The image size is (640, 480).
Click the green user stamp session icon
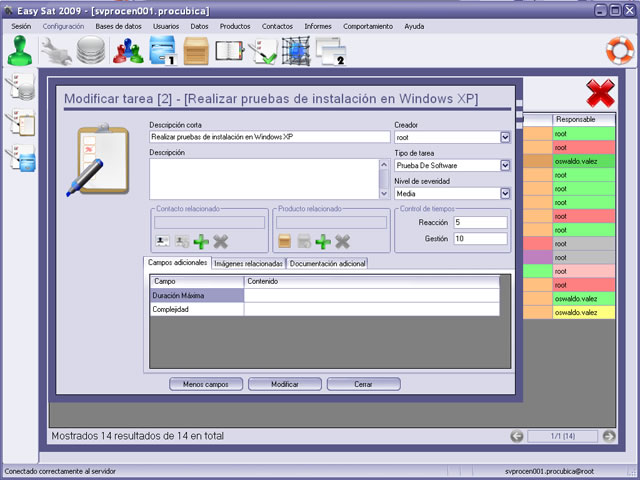tap(20, 51)
